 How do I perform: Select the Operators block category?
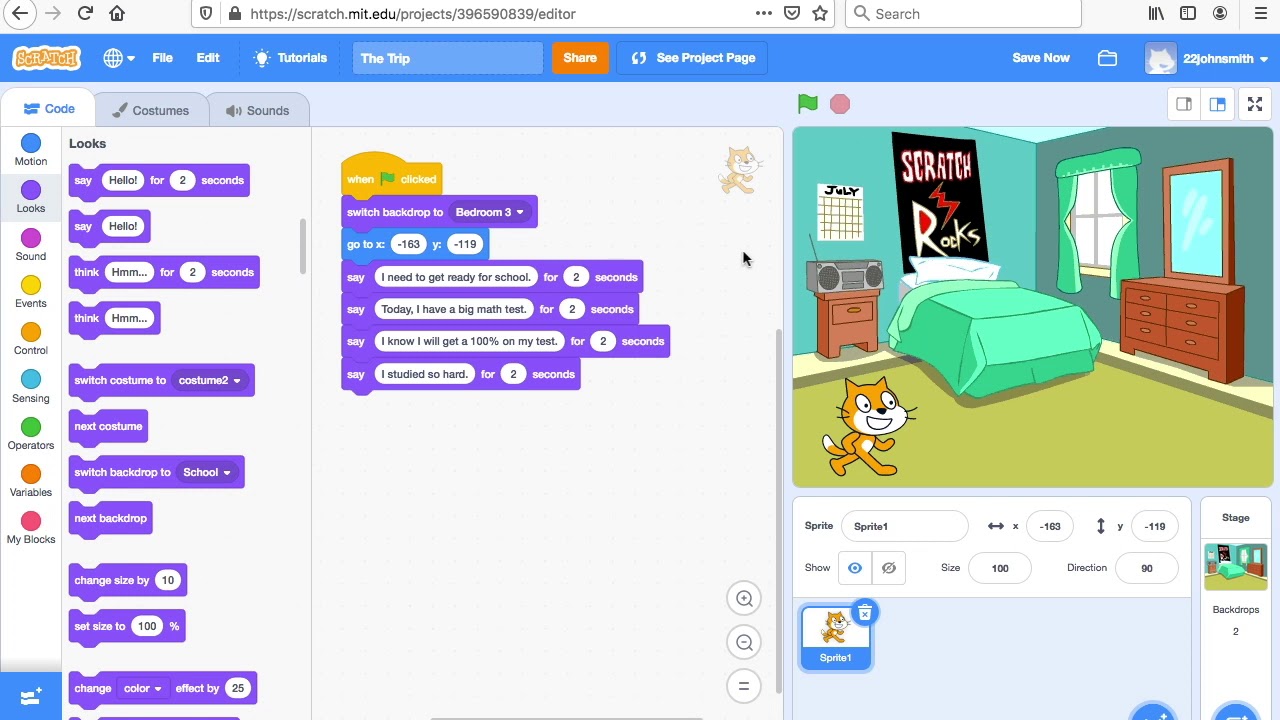tap(31, 434)
